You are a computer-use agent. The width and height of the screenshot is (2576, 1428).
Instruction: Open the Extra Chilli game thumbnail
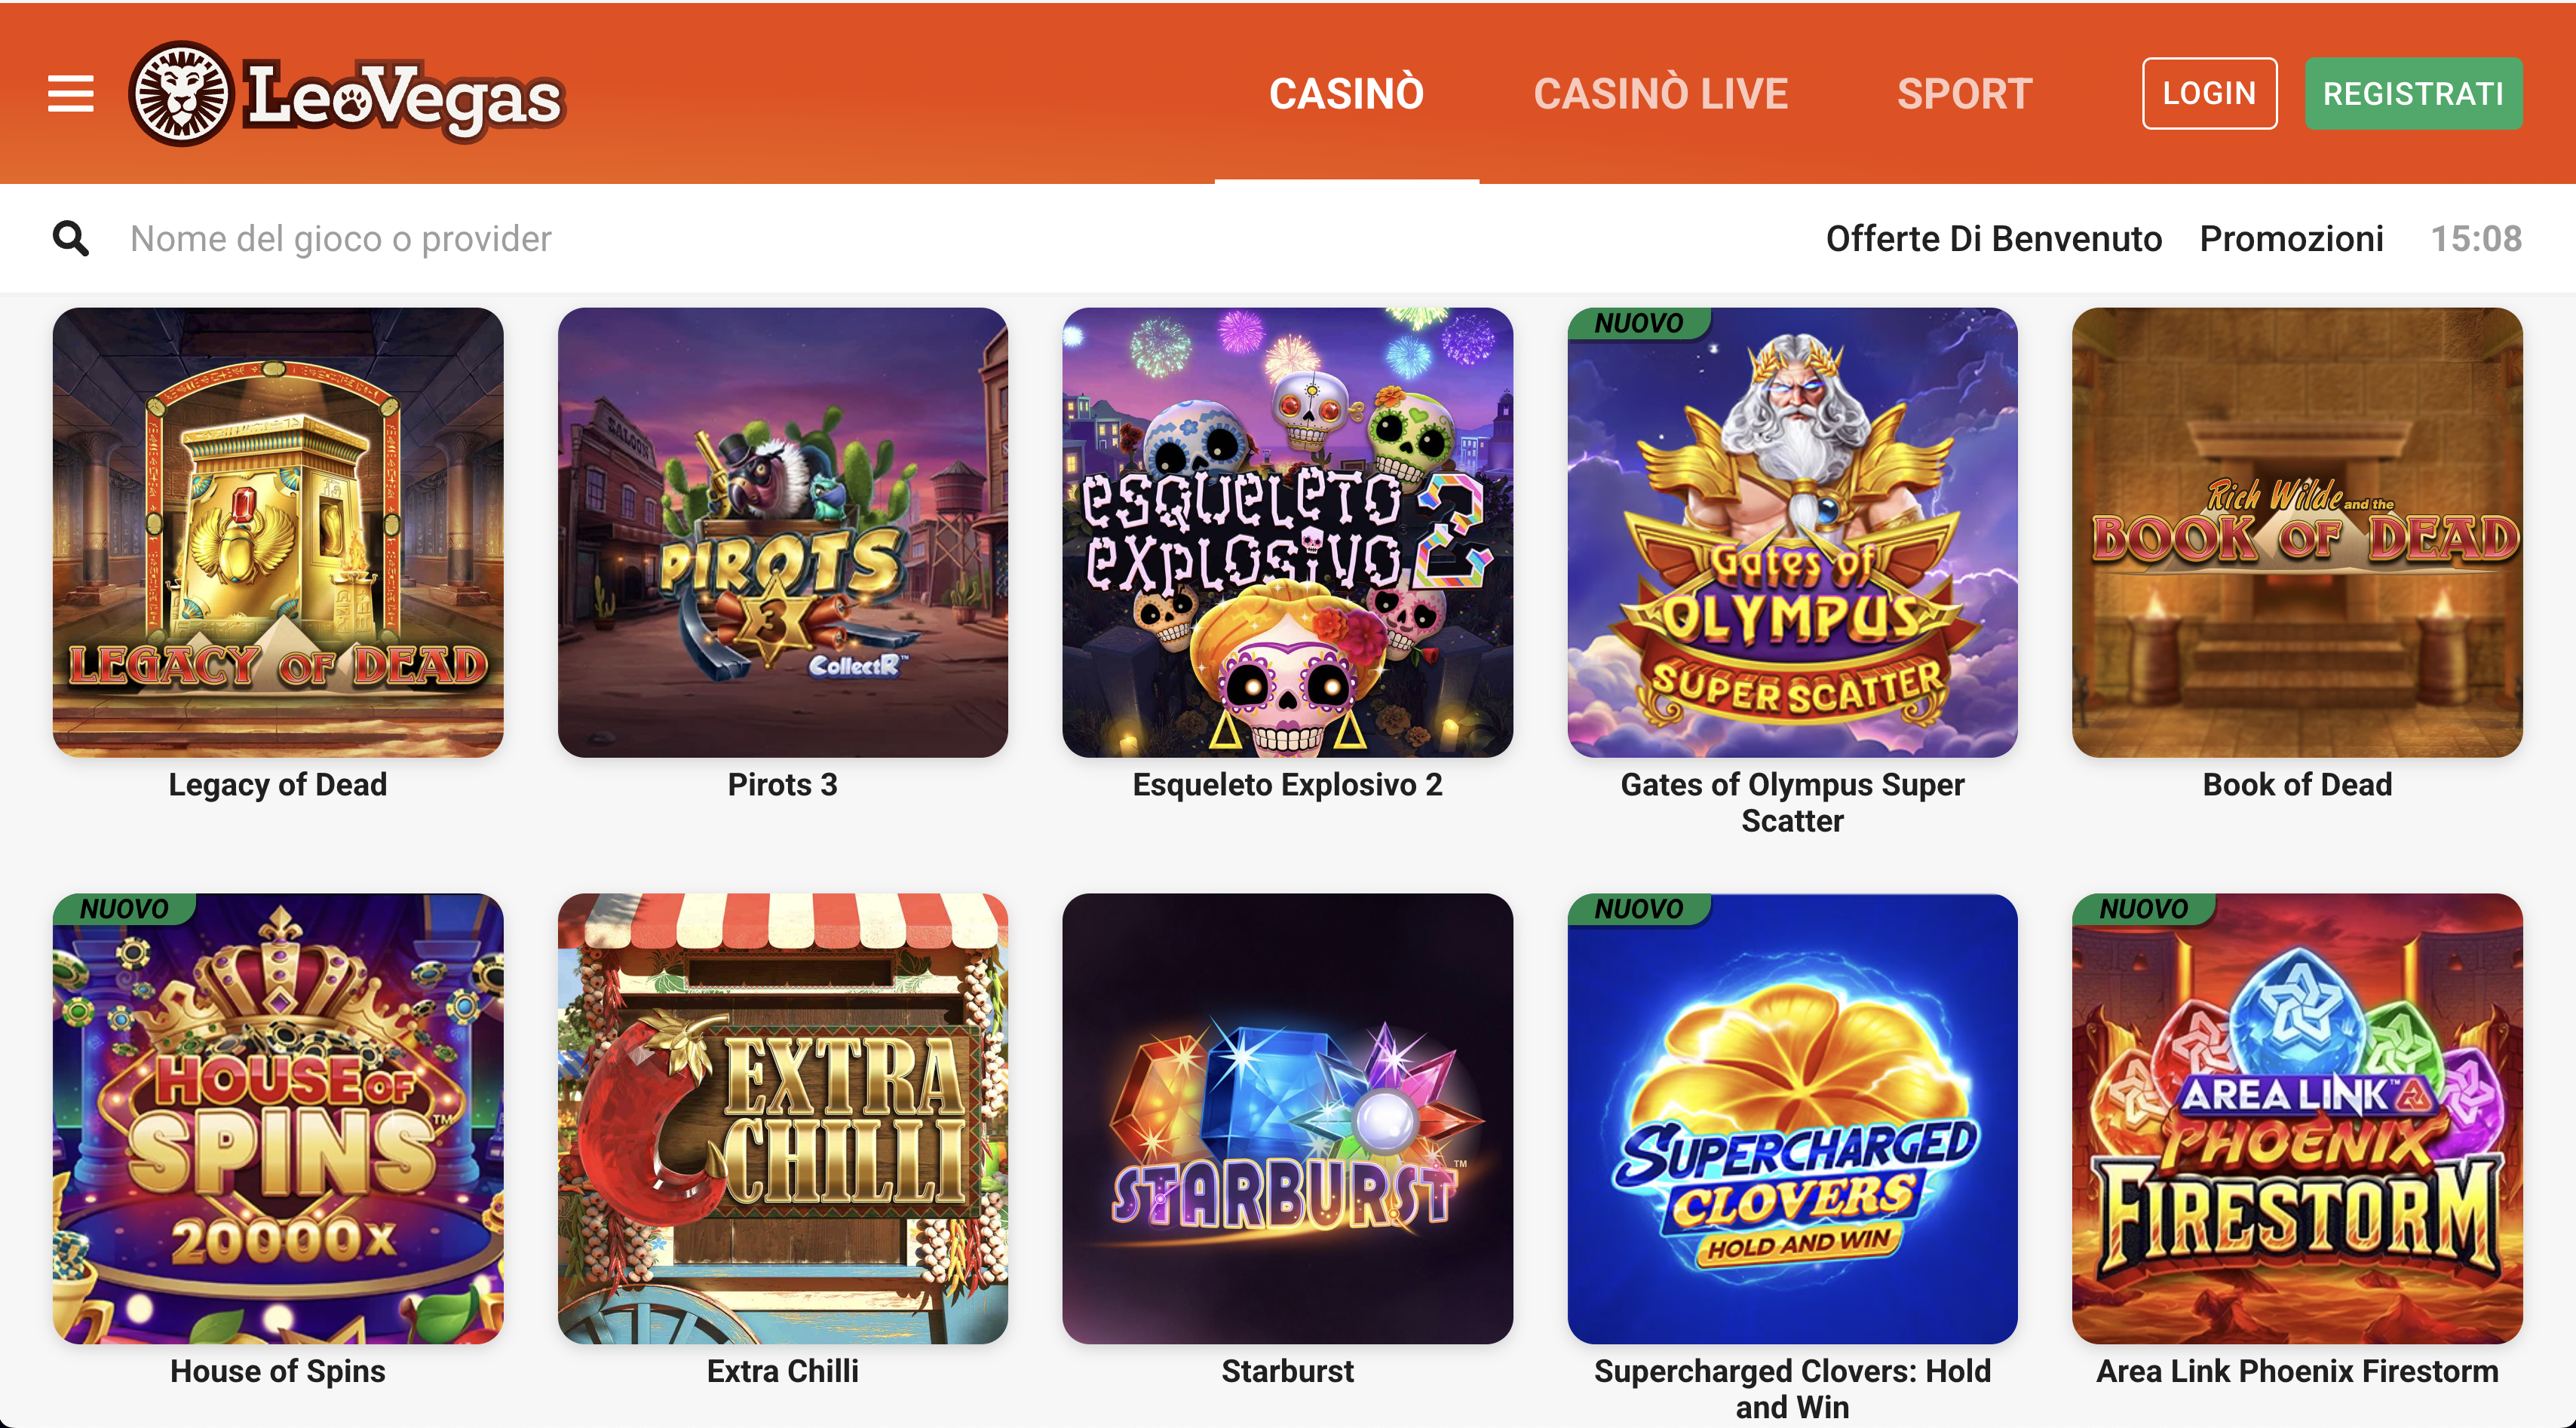783,1118
